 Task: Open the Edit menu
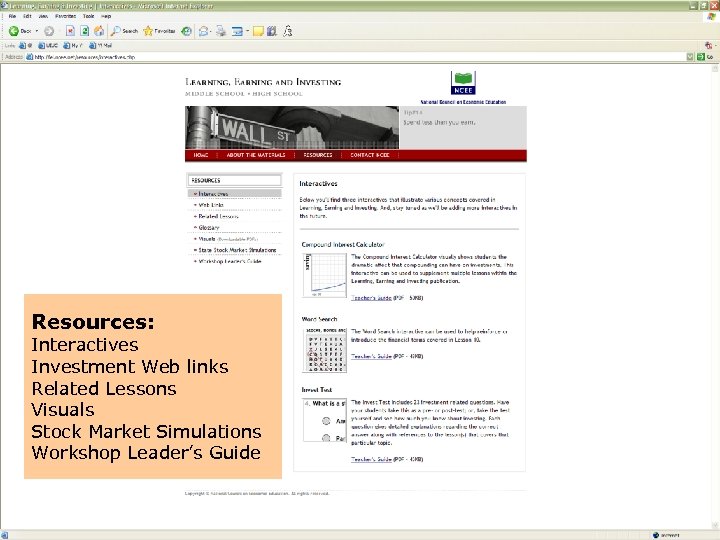28,16
